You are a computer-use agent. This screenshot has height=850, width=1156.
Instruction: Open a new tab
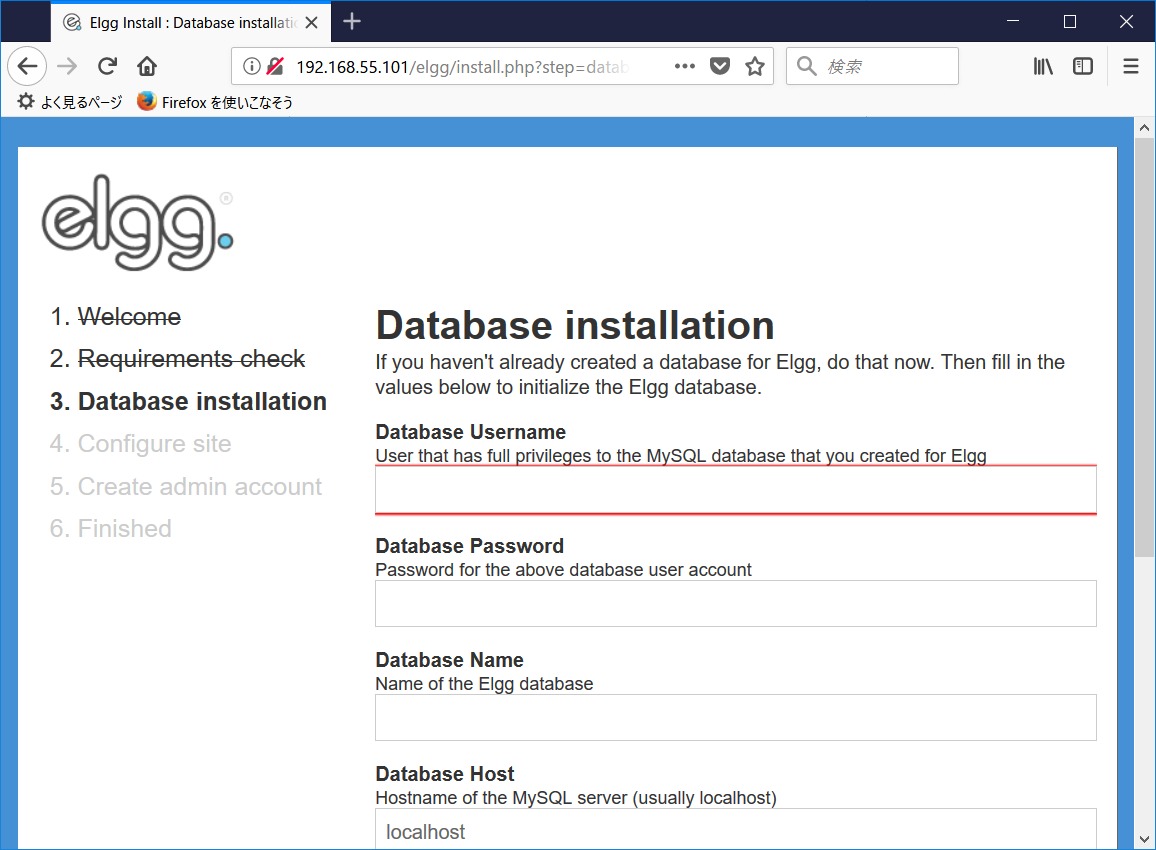pos(353,21)
